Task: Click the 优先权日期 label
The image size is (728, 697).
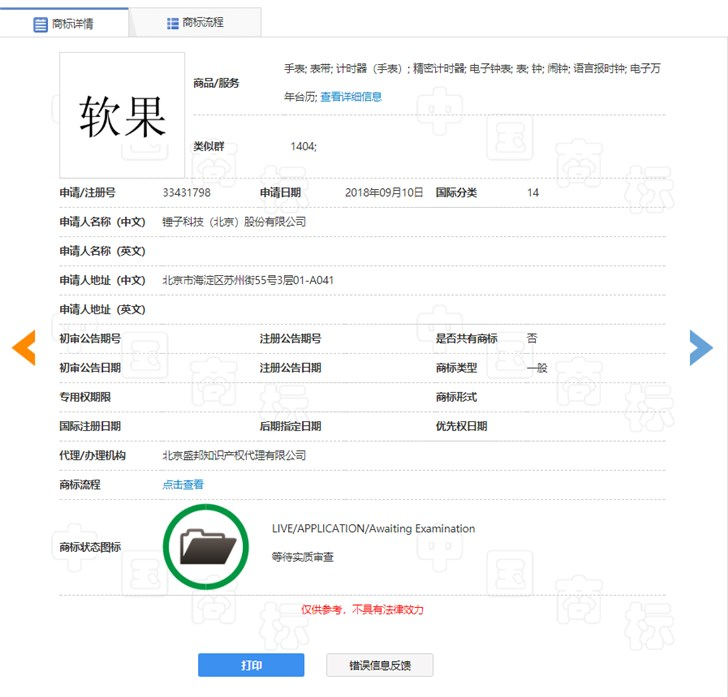Action: click(x=462, y=426)
